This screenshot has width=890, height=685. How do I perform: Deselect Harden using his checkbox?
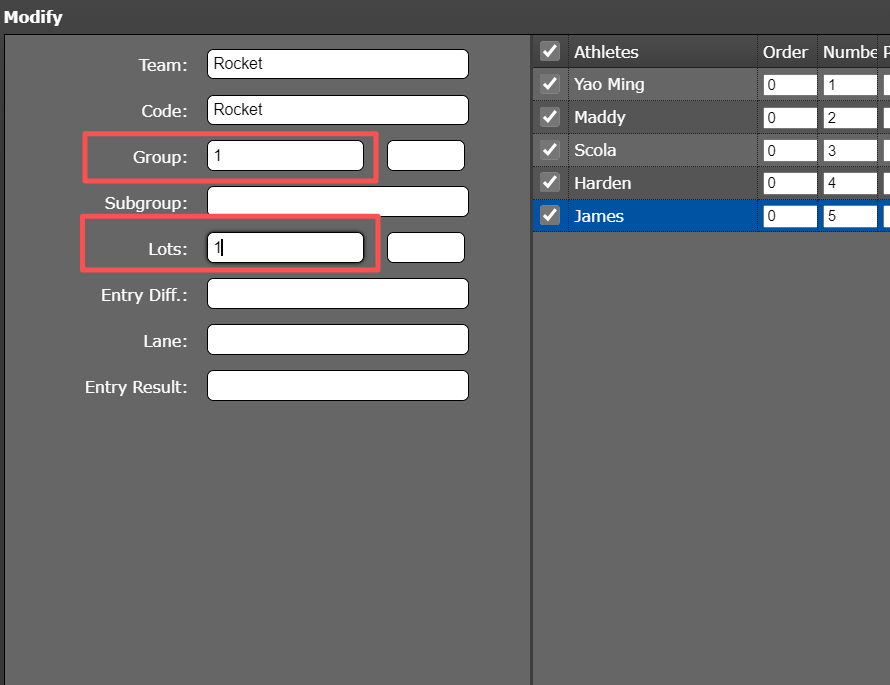(549, 184)
